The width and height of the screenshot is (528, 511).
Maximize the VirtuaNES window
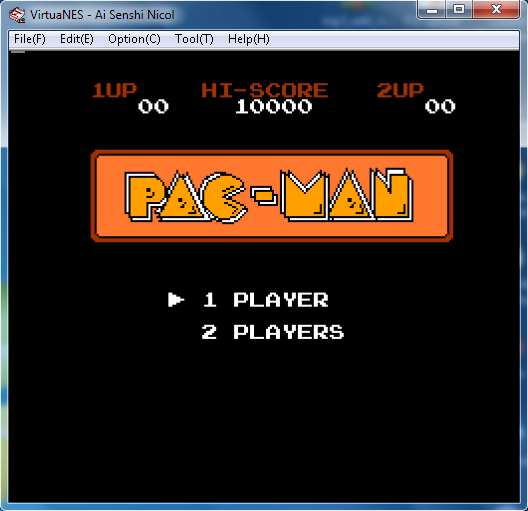coord(459,9)
